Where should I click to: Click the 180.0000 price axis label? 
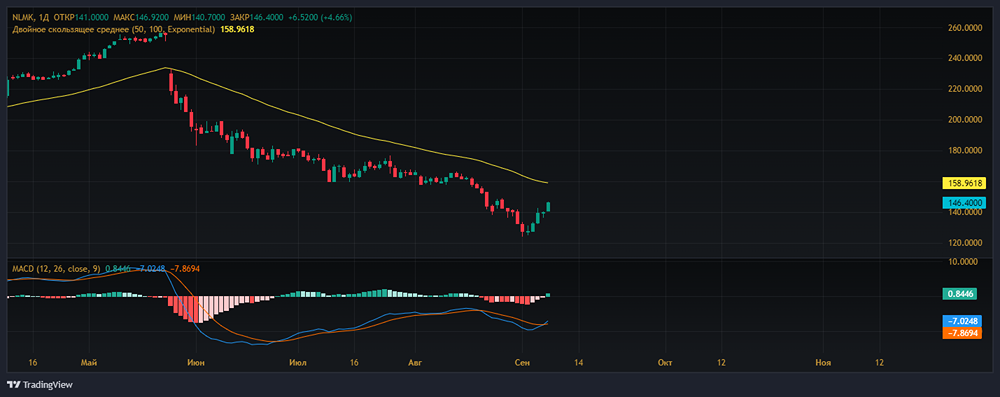pos(966,151)
